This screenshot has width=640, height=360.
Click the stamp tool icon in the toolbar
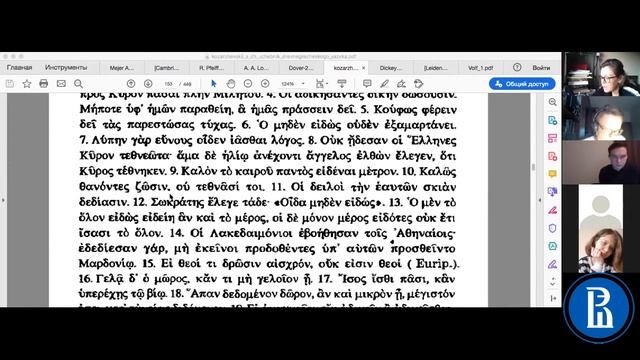click(x=418, y=84)
